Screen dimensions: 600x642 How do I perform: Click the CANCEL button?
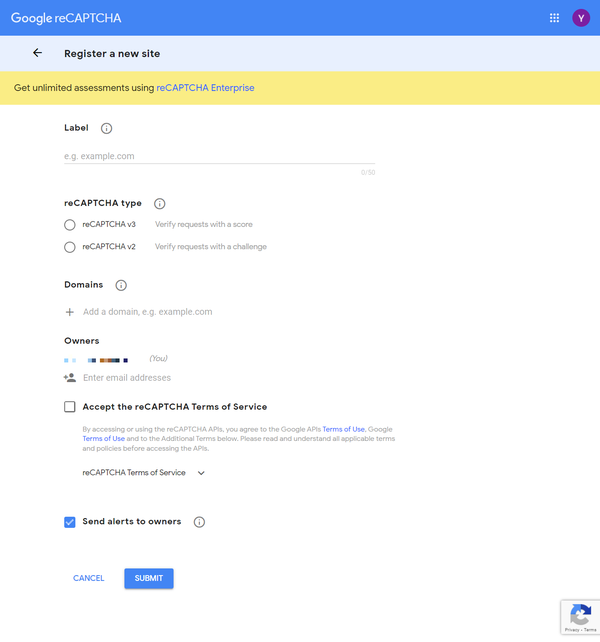[88, 578]
